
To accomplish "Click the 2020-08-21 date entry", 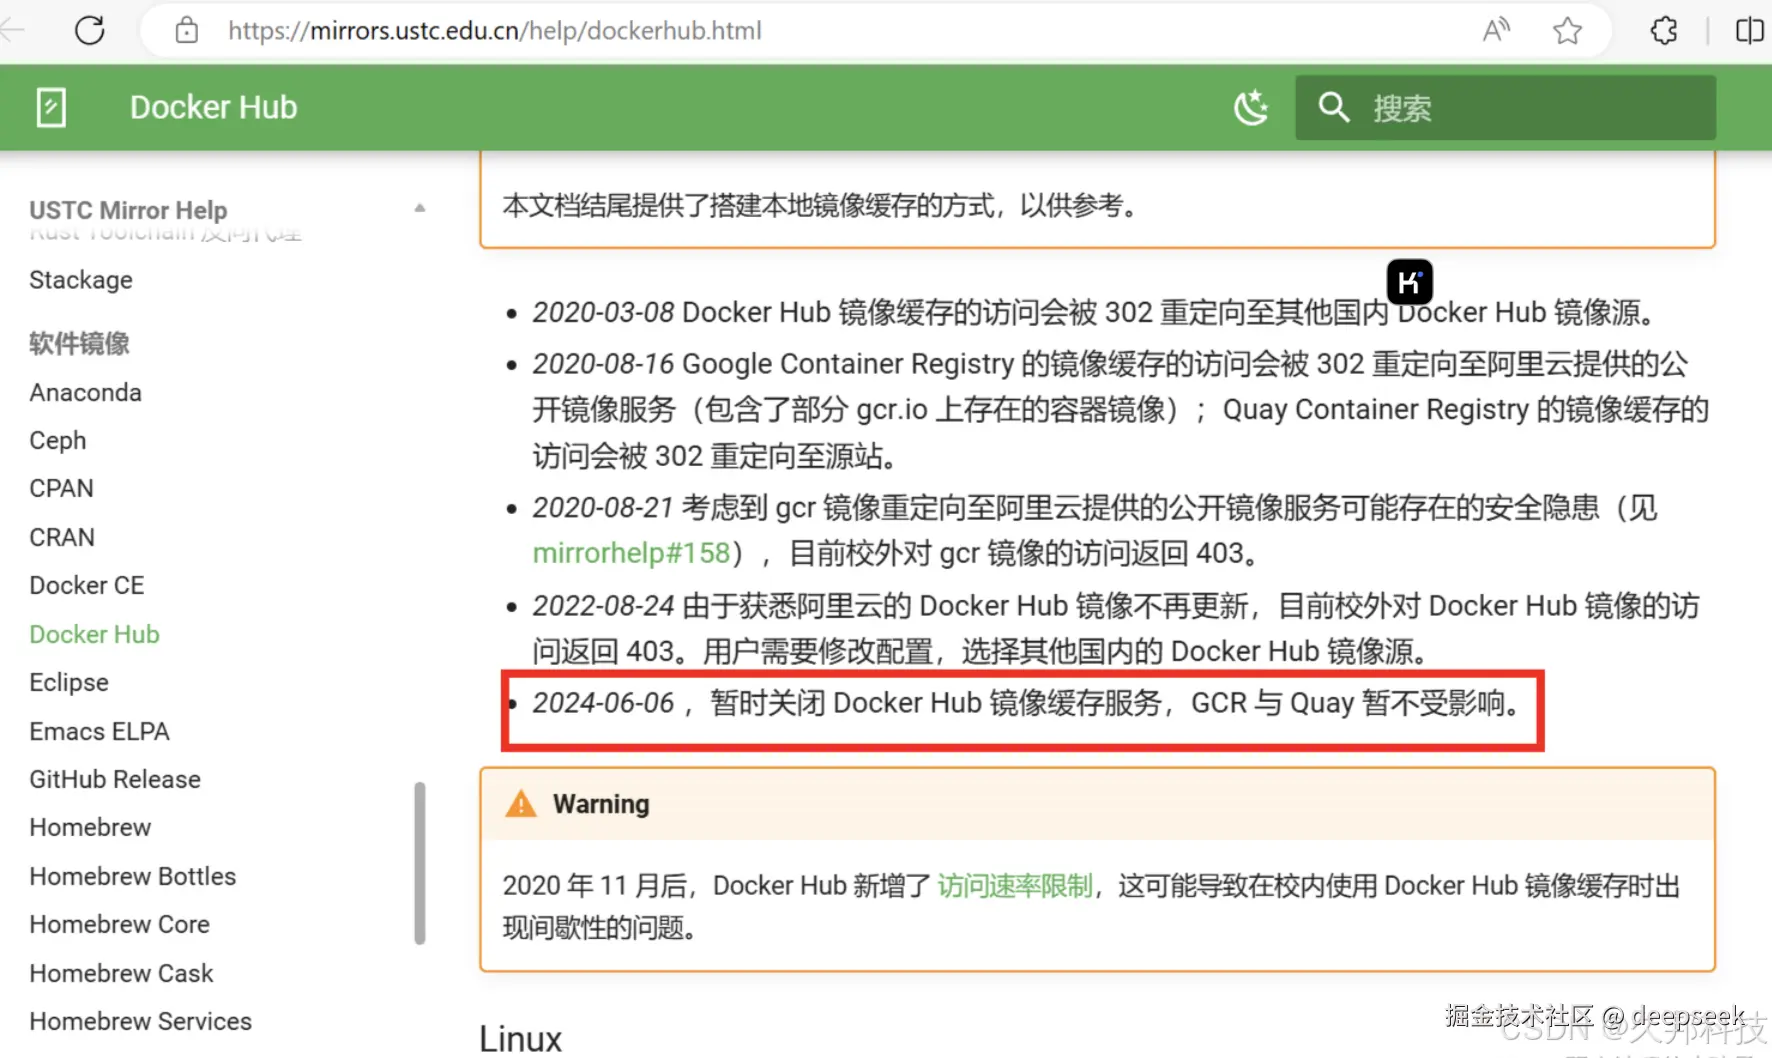I will pyautogui.click(x=603, y=508).
